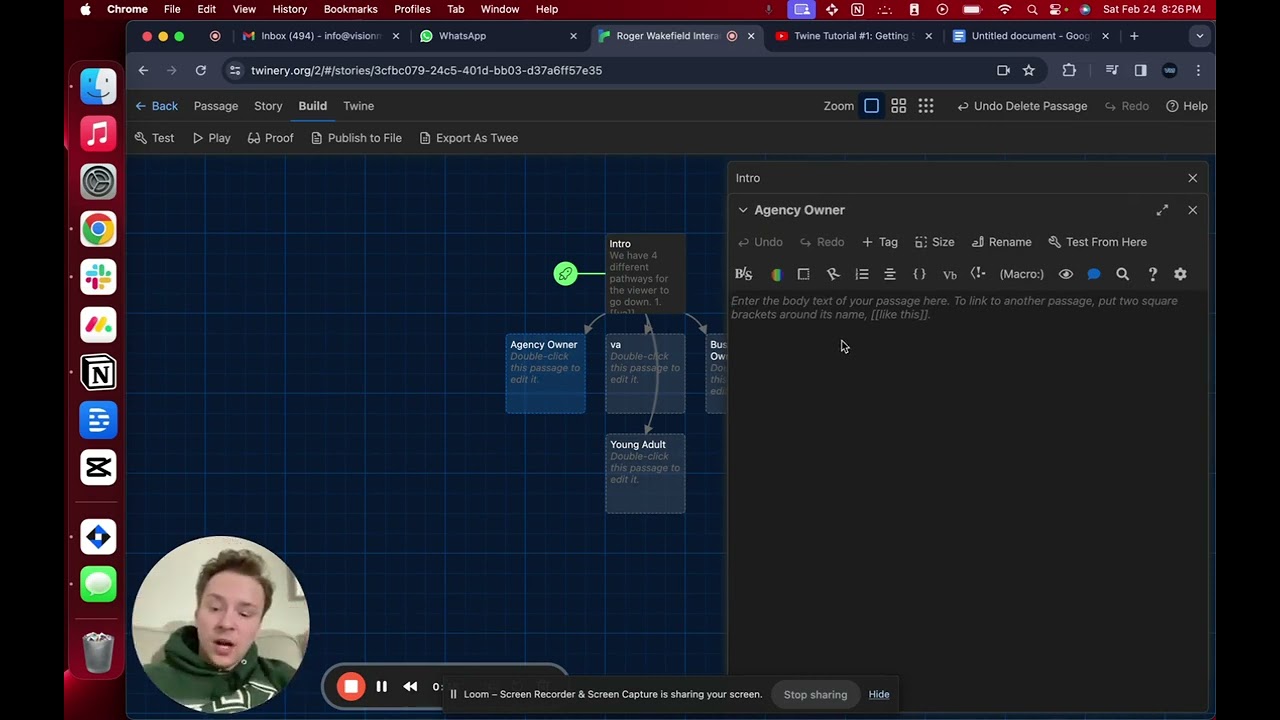Click Stop sharing in screen share bar
This screenshot has width=1280, height=720.
click(815, 694)
